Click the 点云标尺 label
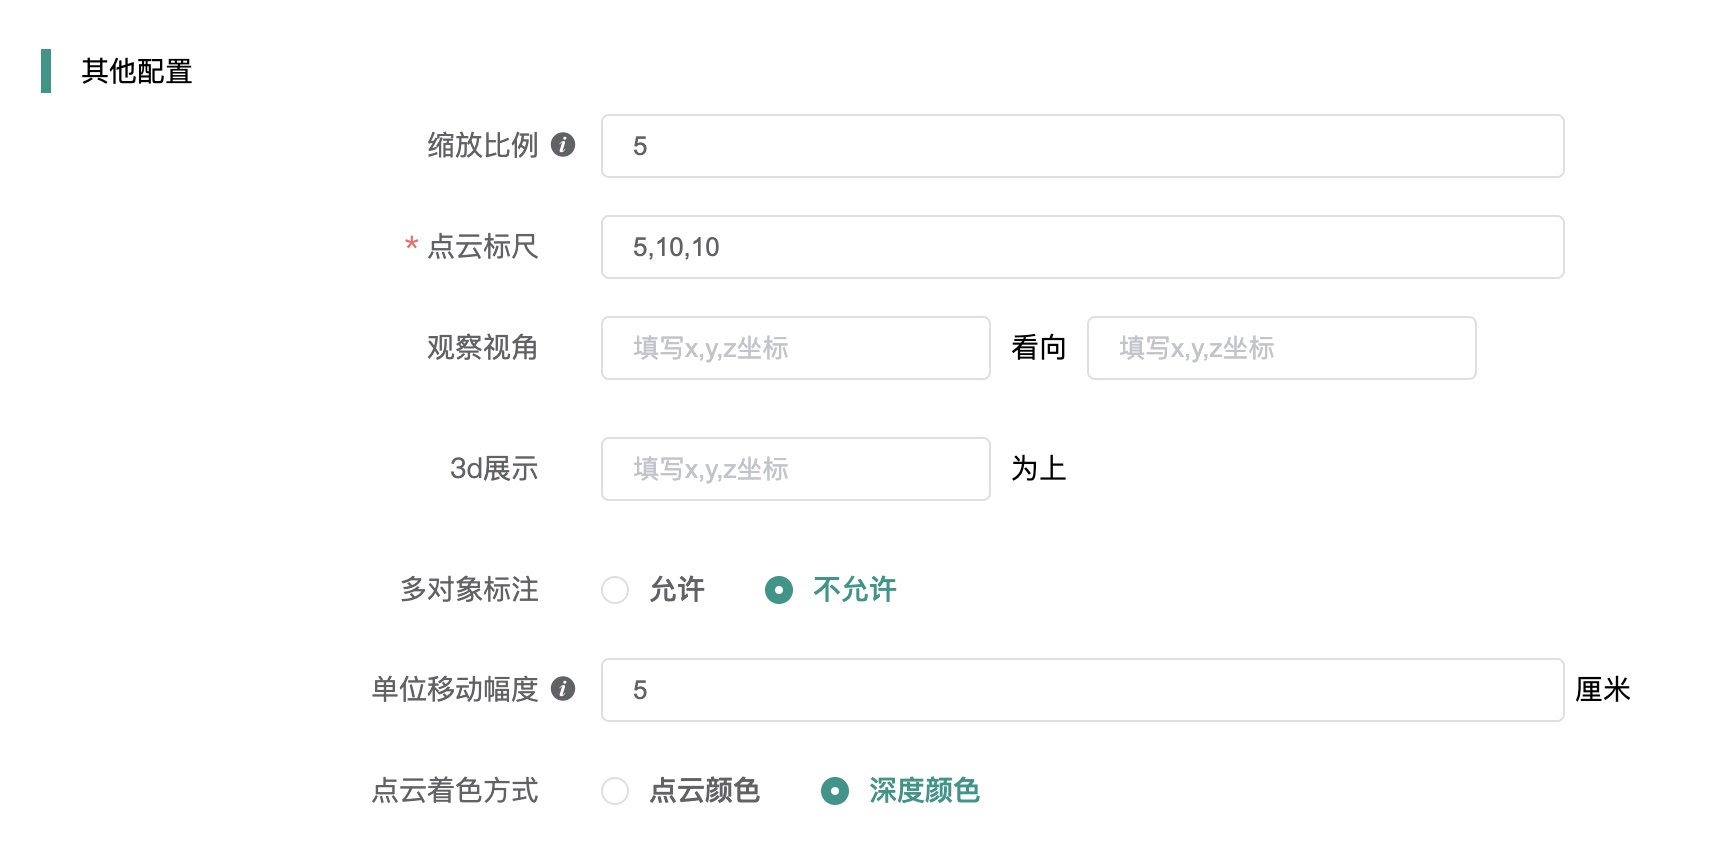The image size is (1734, 862). tap(483, 247)
